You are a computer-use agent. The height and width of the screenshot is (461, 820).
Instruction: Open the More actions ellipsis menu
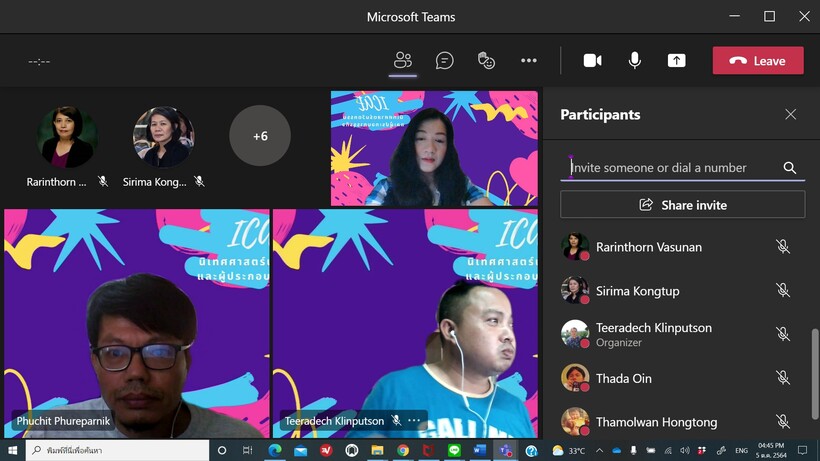(x=529, y=60)
